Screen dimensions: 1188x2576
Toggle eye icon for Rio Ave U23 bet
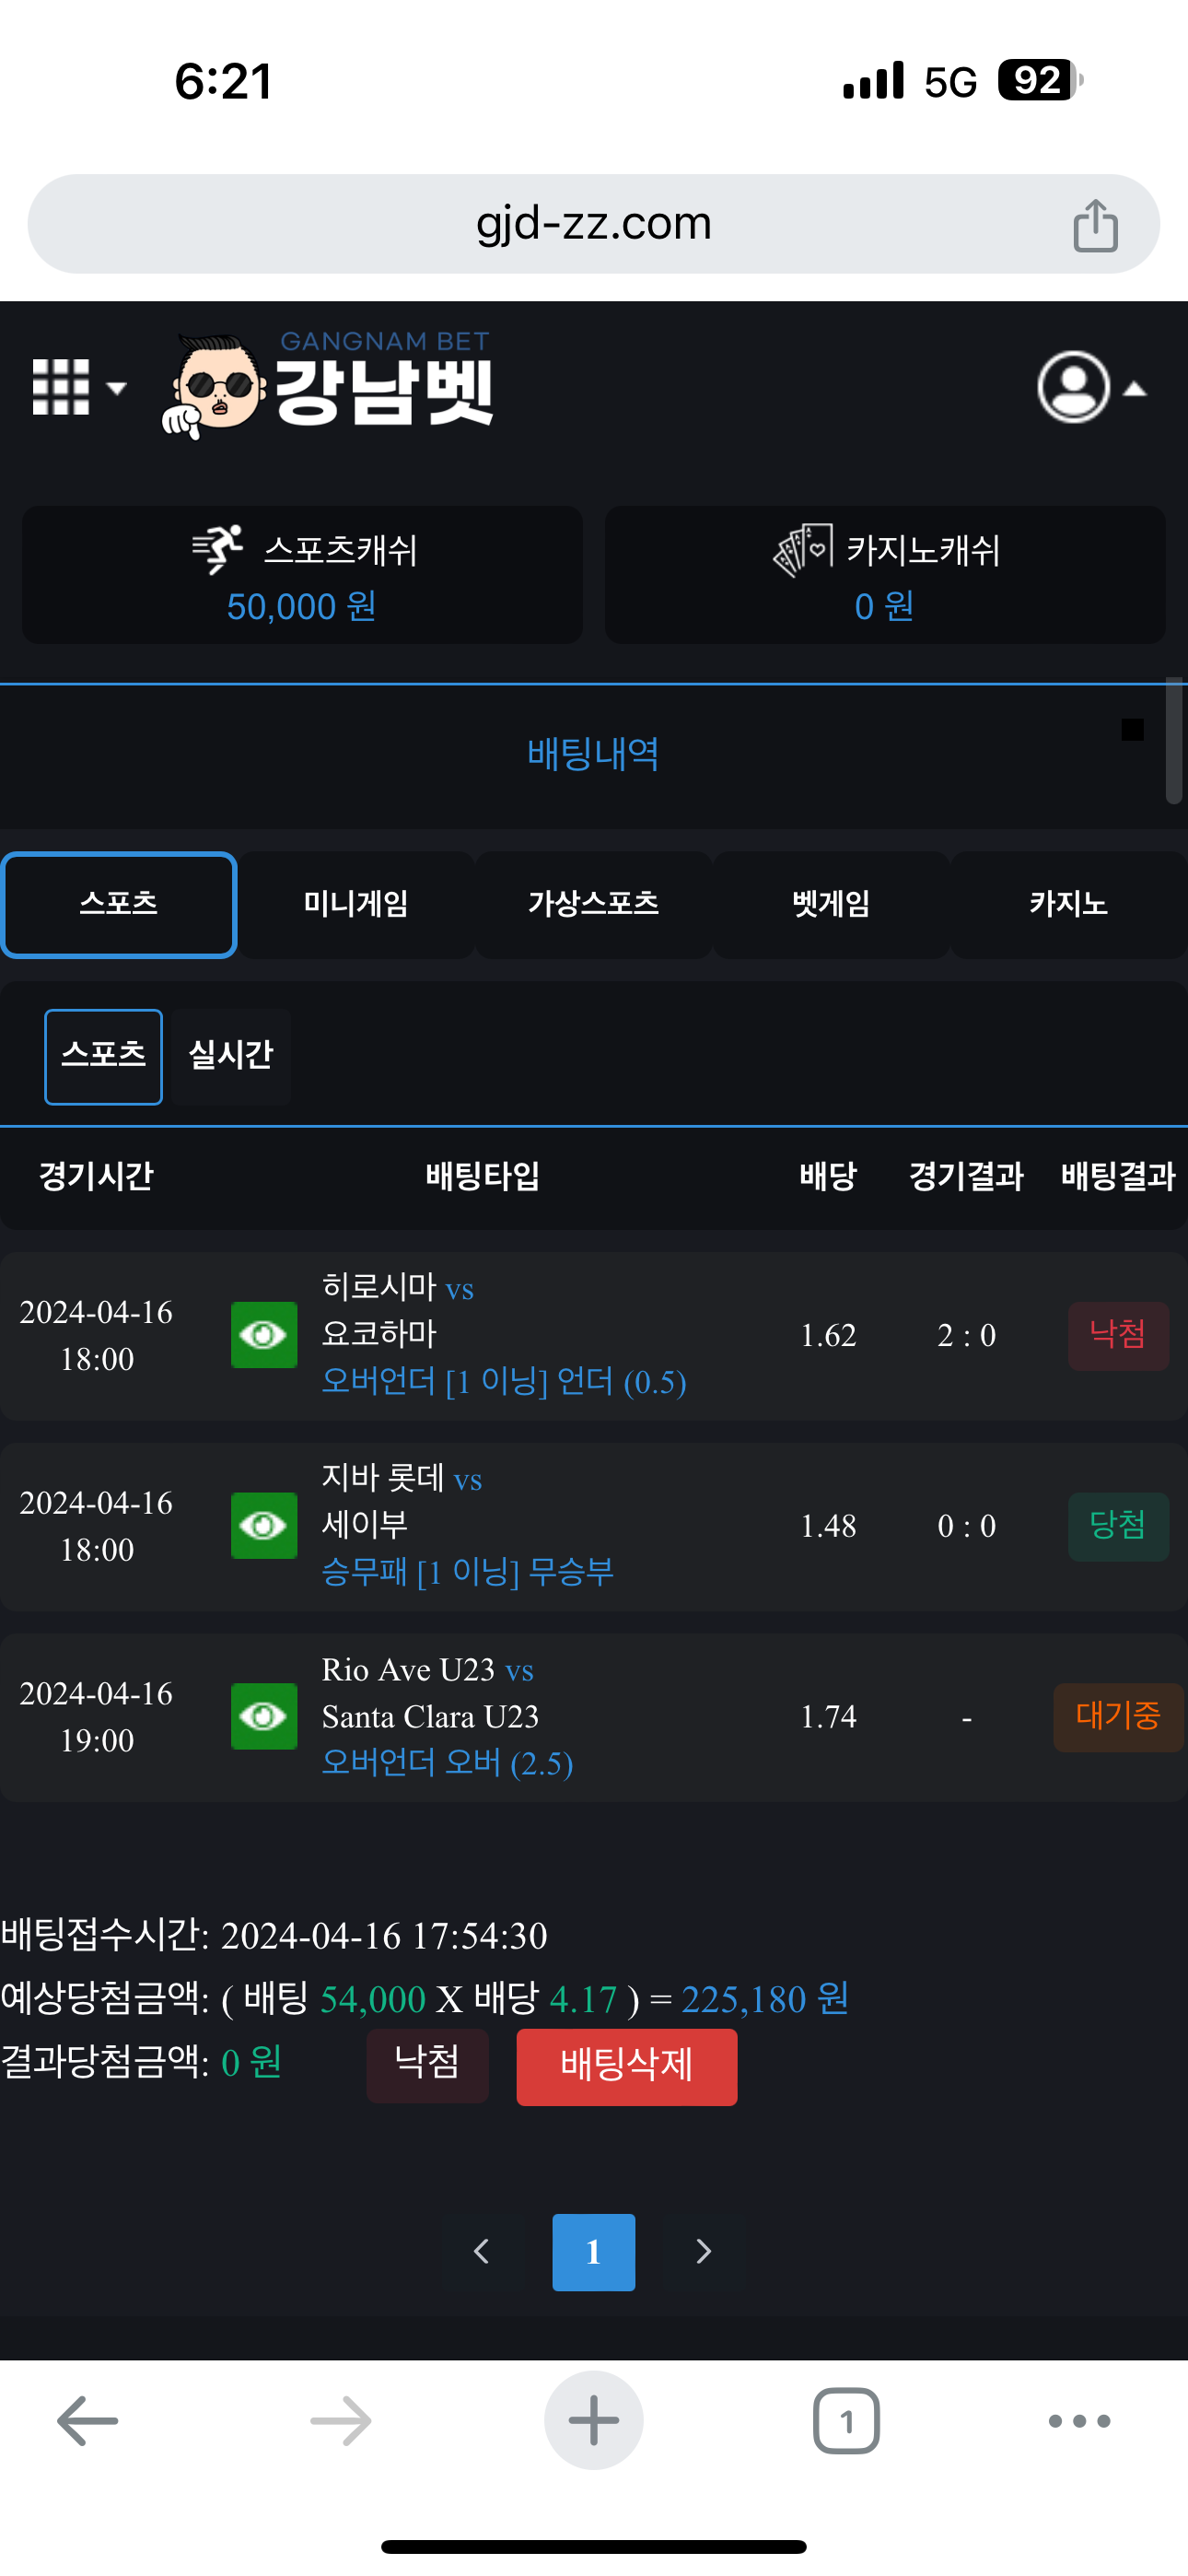click(x=264, y=1716)
